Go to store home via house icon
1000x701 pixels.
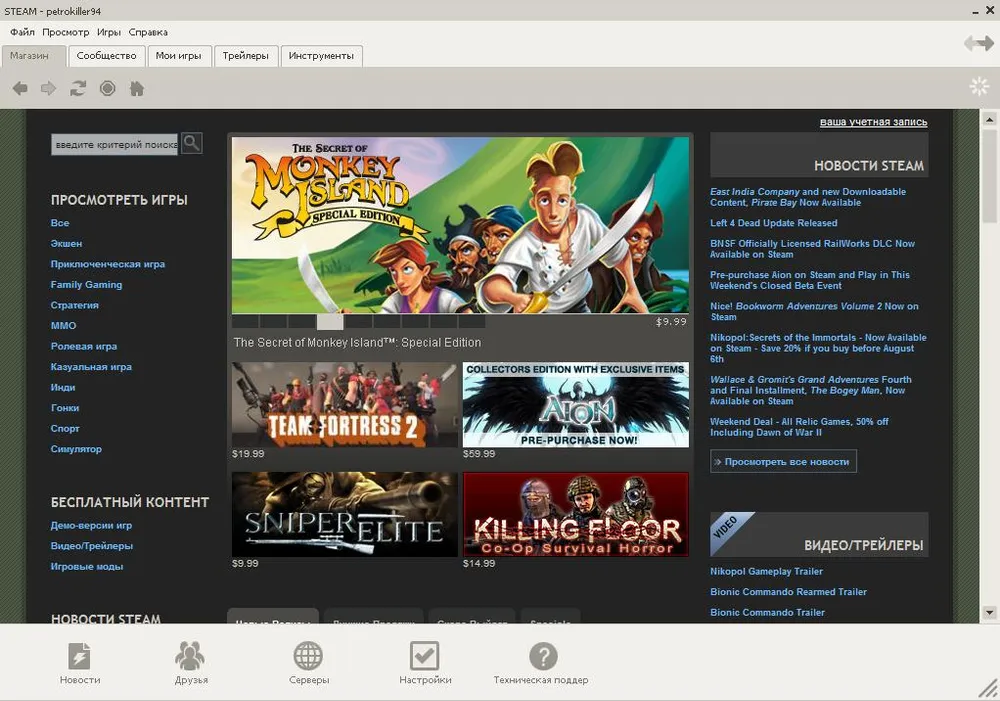pos(137,89)
